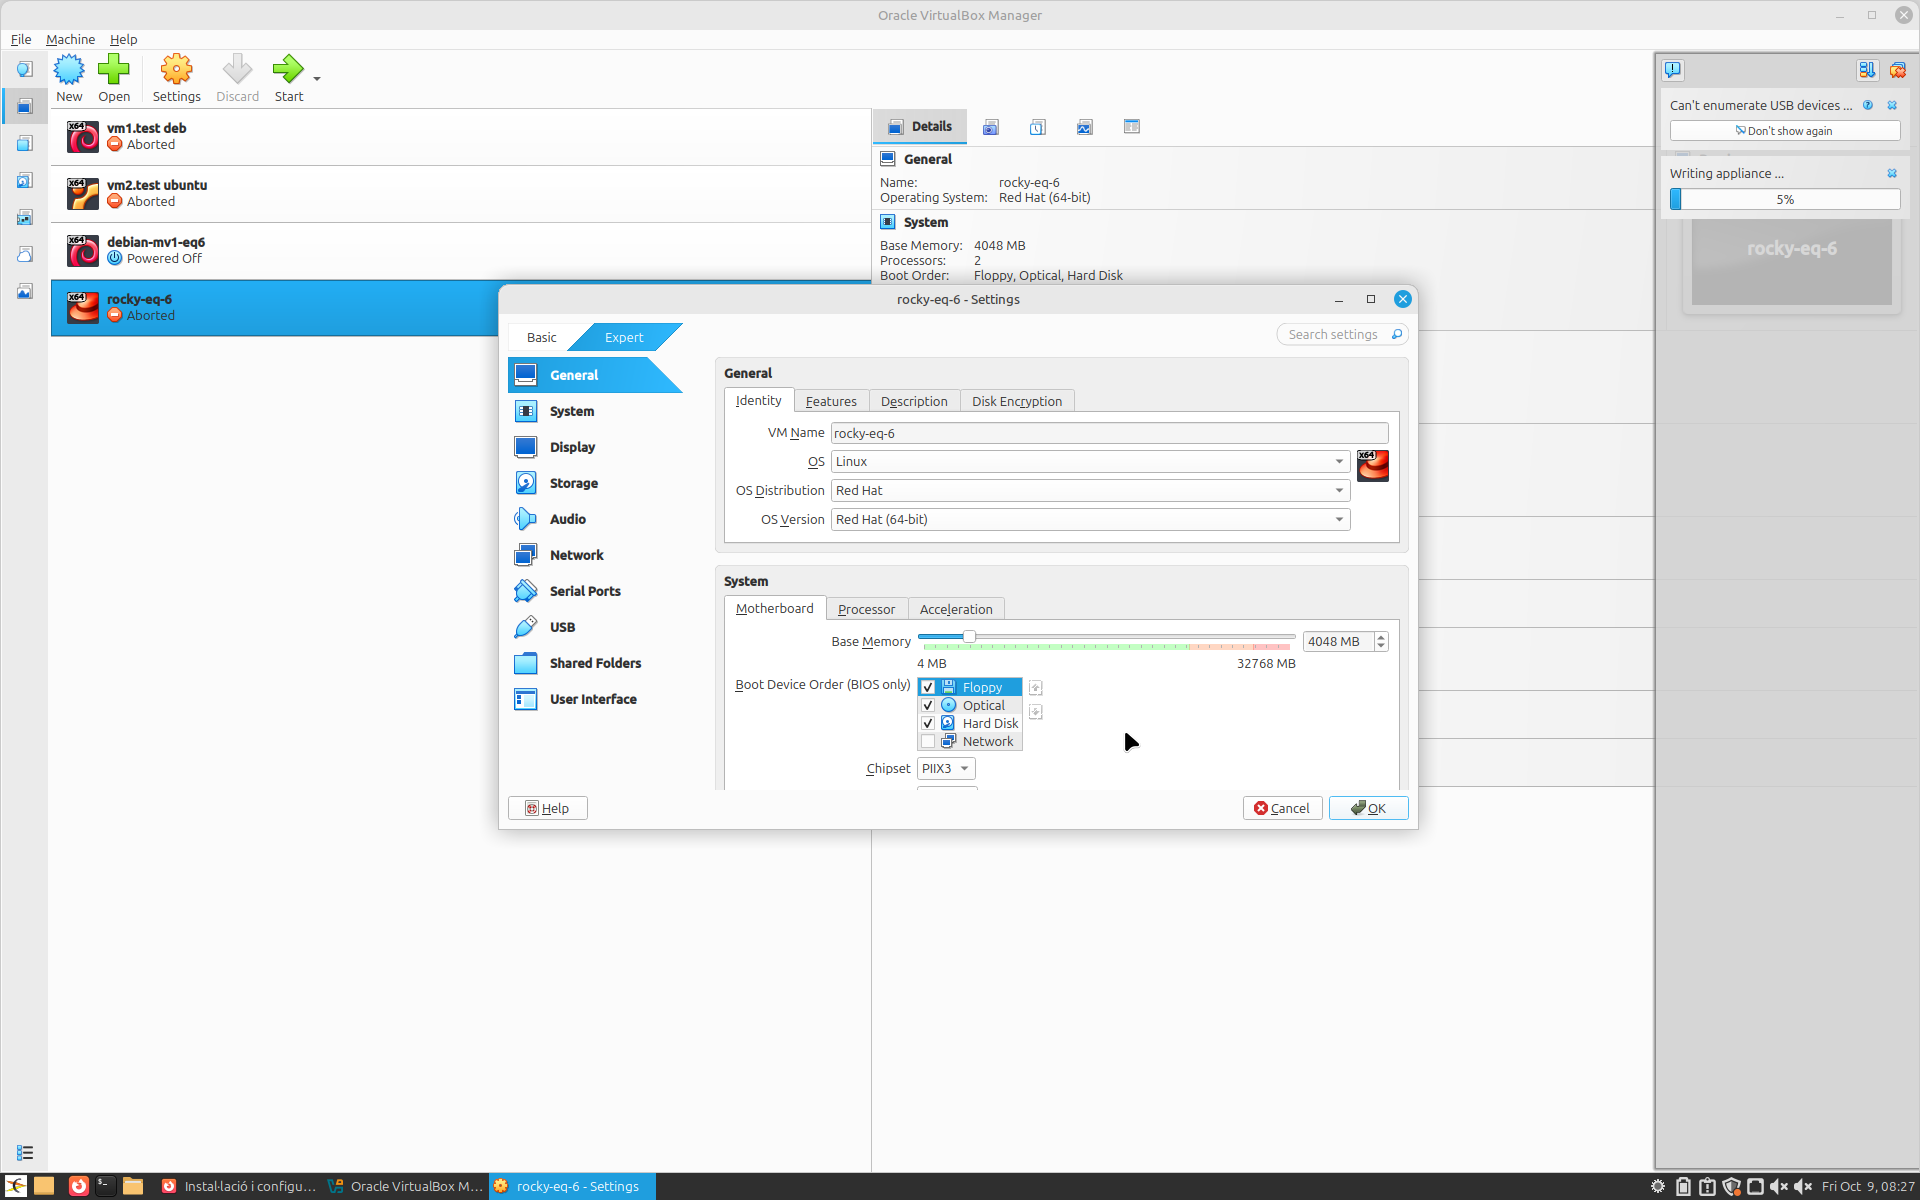Click Cancel in the settings dialog
The width and height of the screenshot is (1920, 1200).
[x=1282, y=808]
